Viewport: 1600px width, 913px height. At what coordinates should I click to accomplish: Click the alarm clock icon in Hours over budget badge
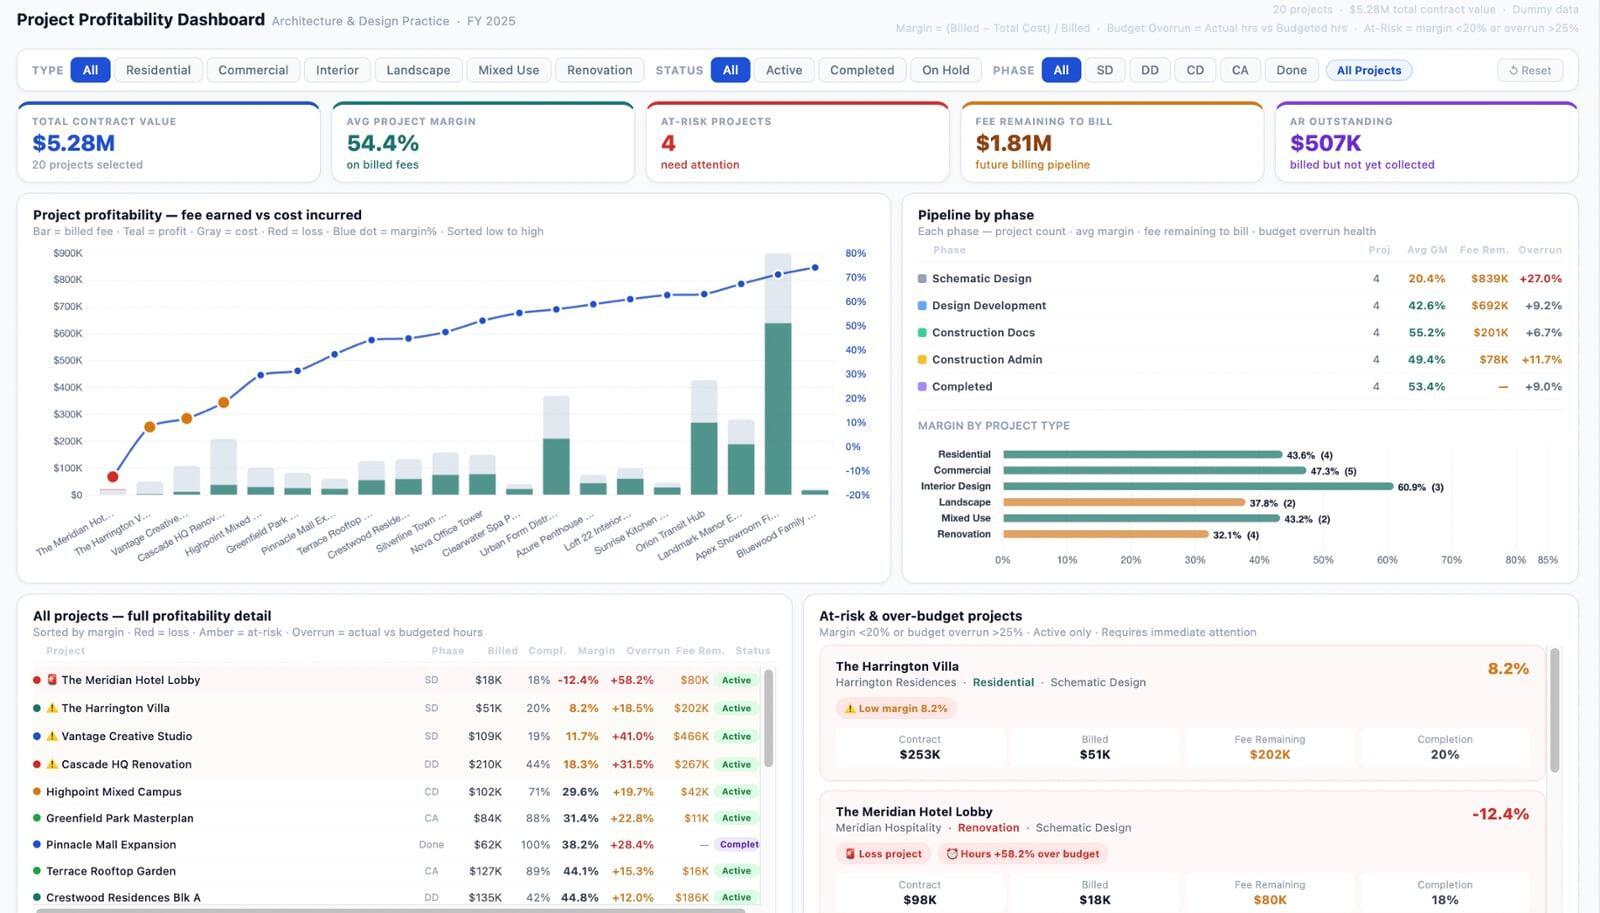[x=952, y=854]
